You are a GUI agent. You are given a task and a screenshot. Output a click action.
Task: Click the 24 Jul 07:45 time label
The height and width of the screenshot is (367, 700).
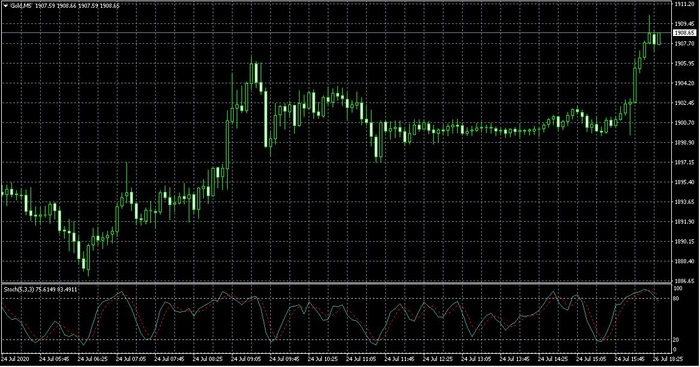click(169, 359)
